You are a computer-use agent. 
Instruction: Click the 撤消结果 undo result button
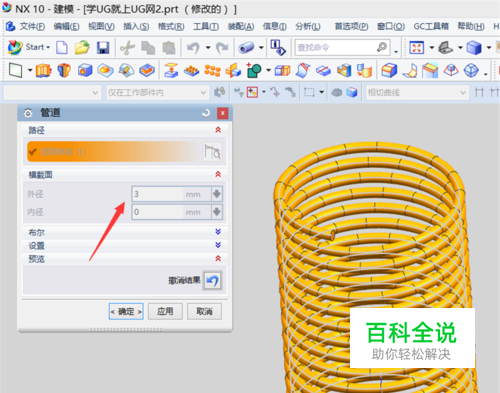click(x=212, y=281)
